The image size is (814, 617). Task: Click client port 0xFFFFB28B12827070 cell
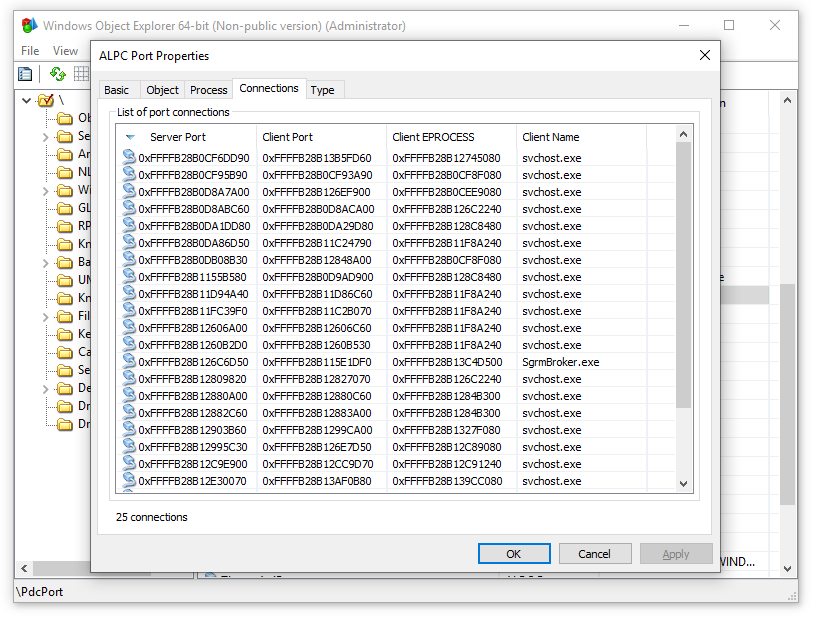(316, 379)
